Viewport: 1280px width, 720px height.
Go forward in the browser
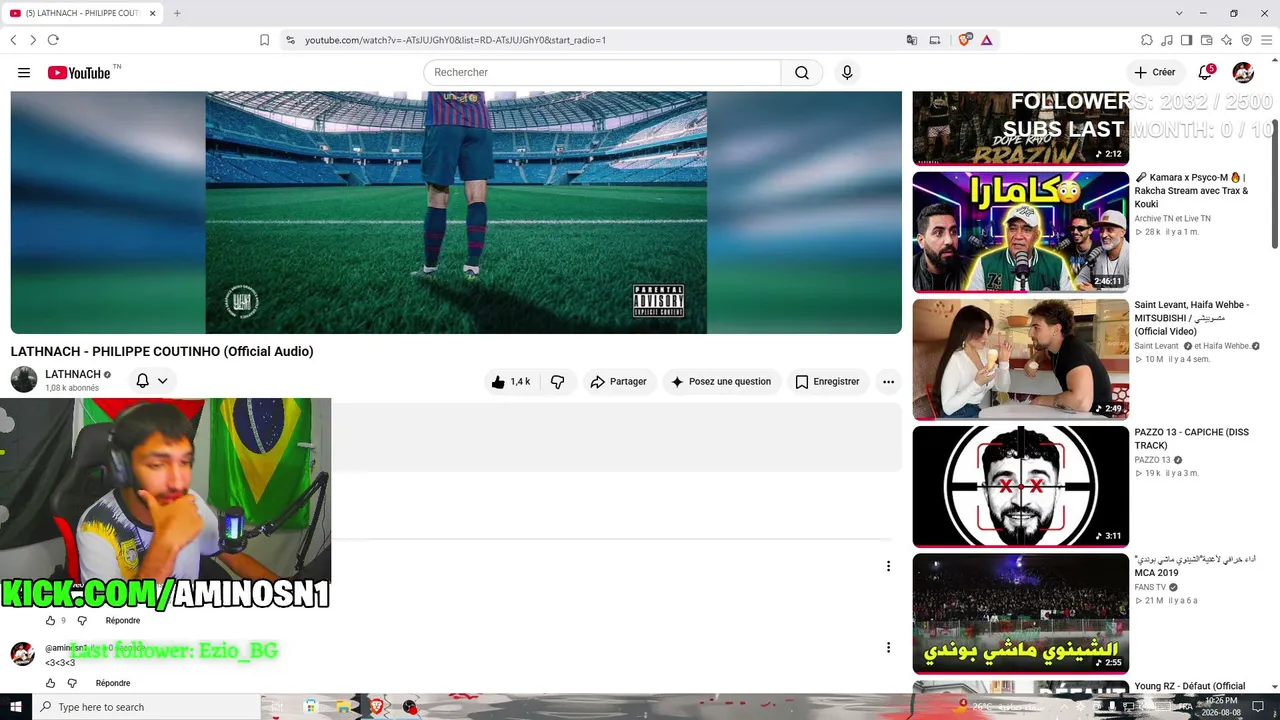(x=33, y=40)
